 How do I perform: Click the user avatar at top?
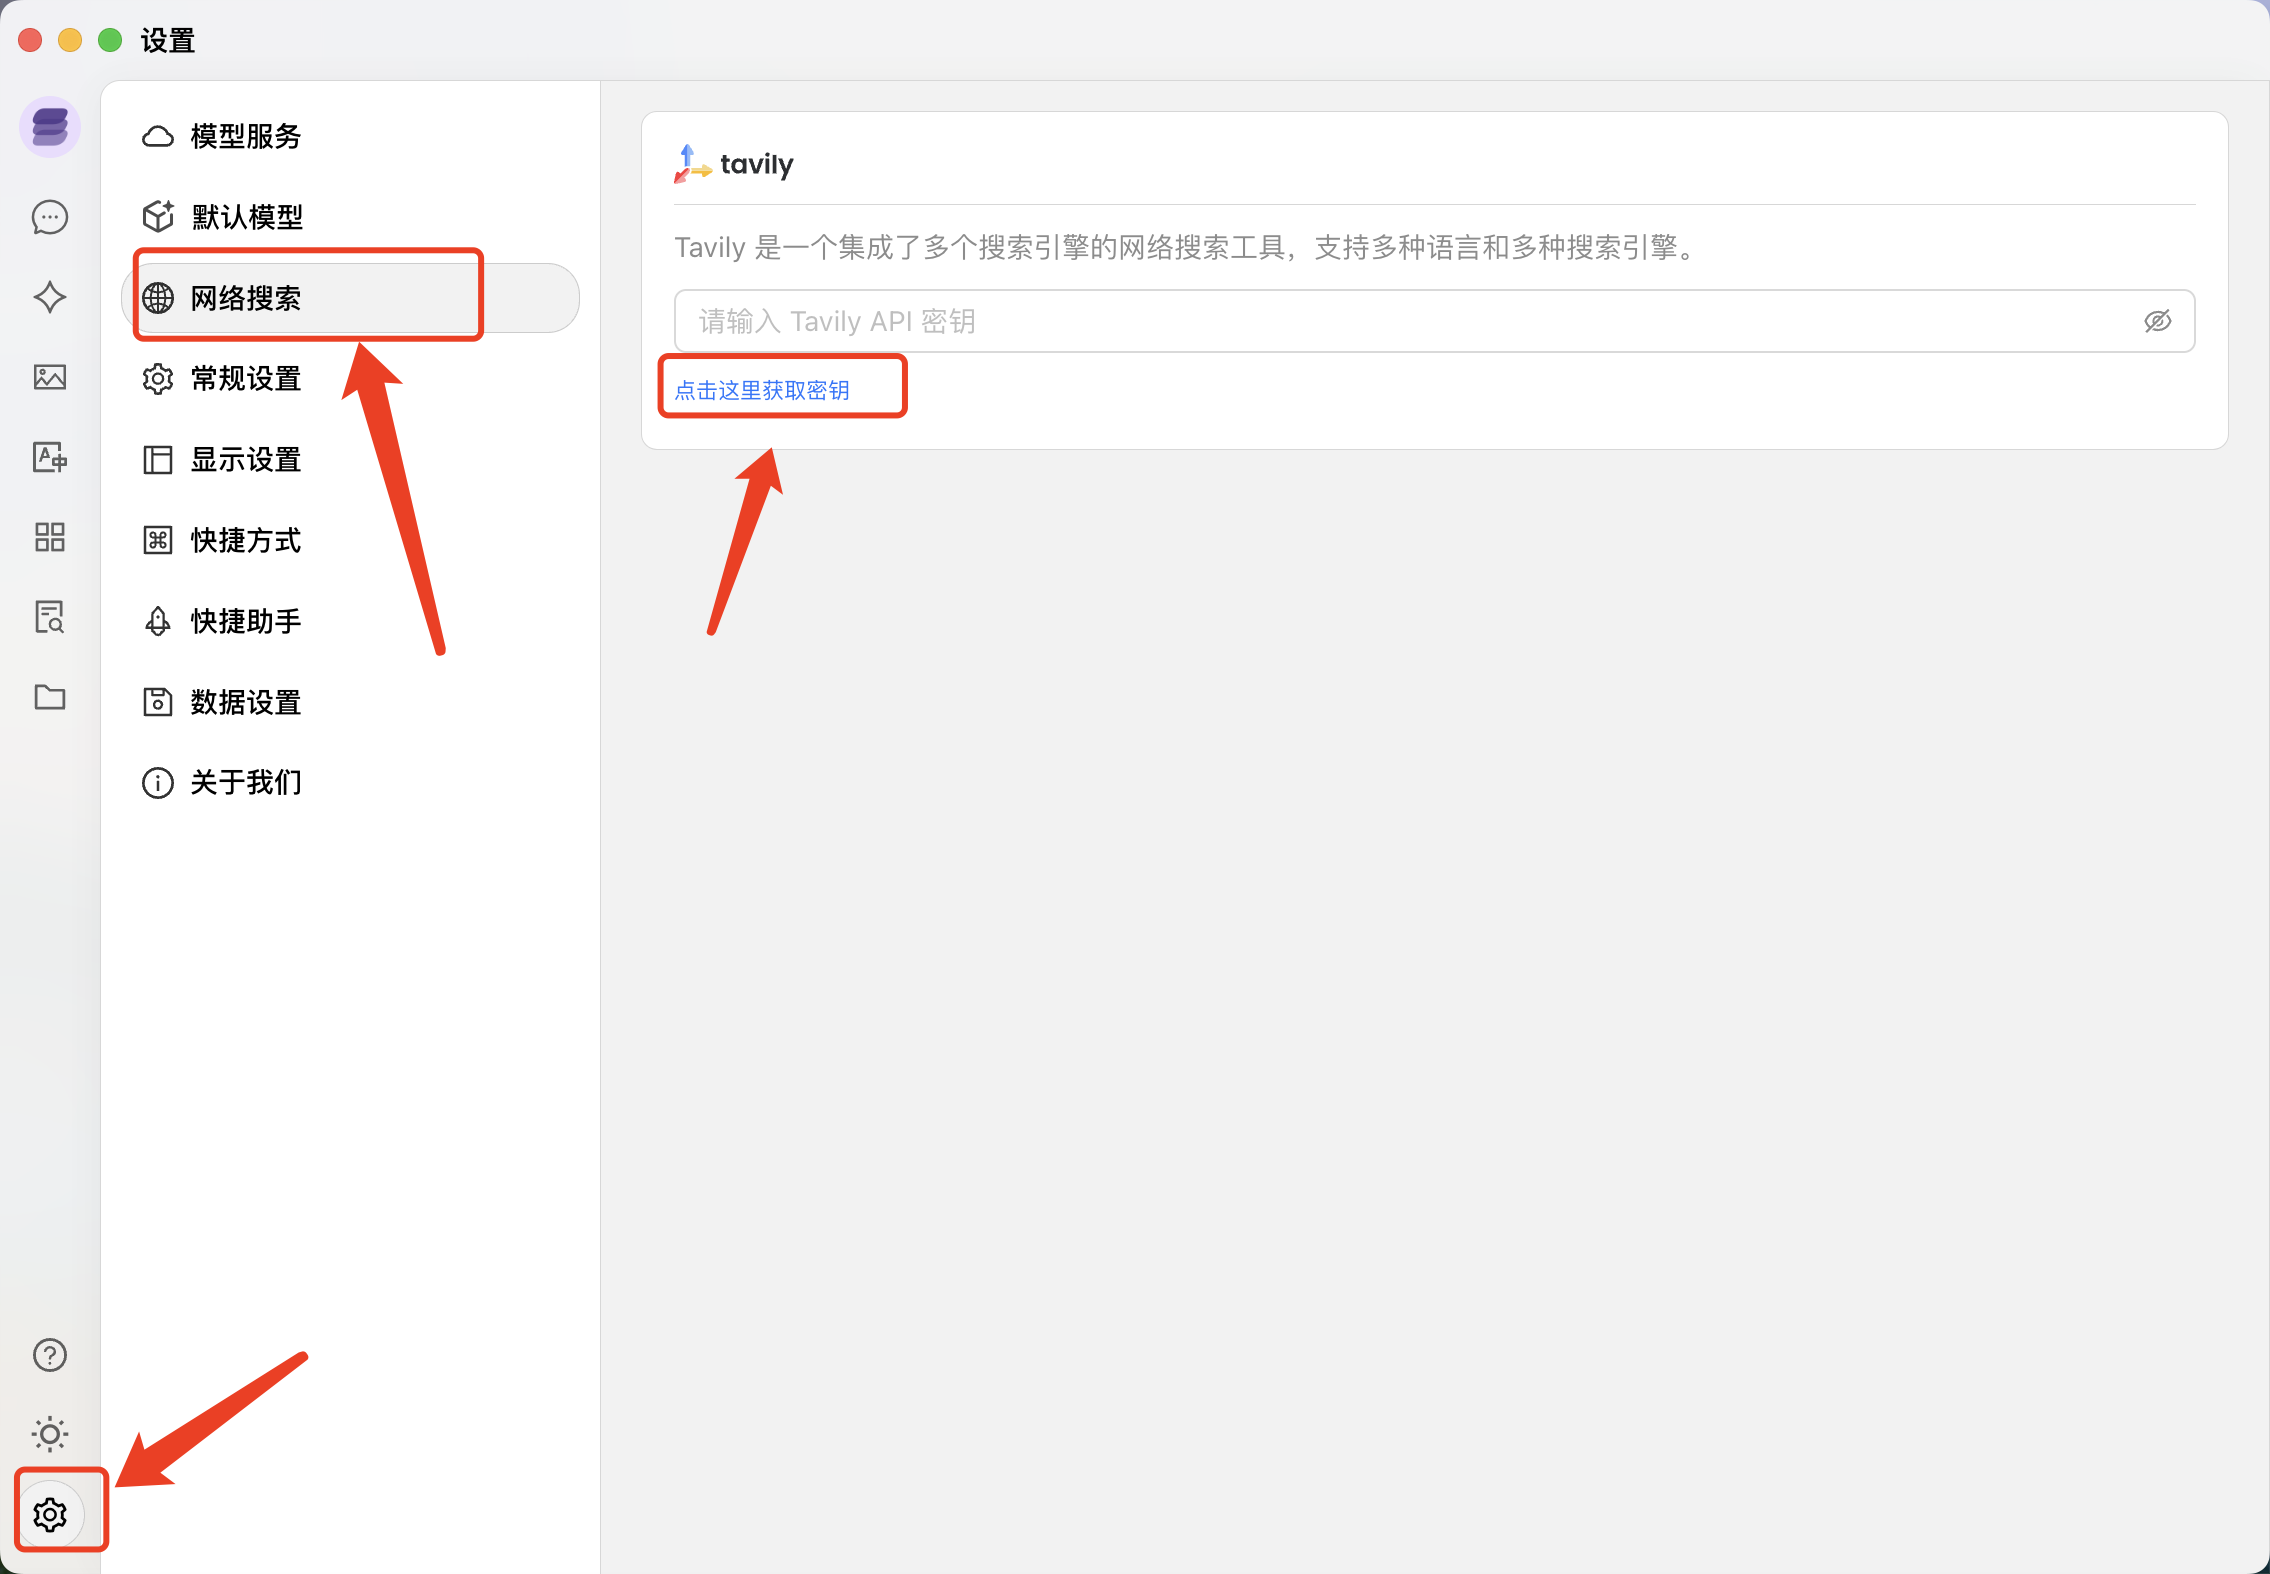pos(50,127)
